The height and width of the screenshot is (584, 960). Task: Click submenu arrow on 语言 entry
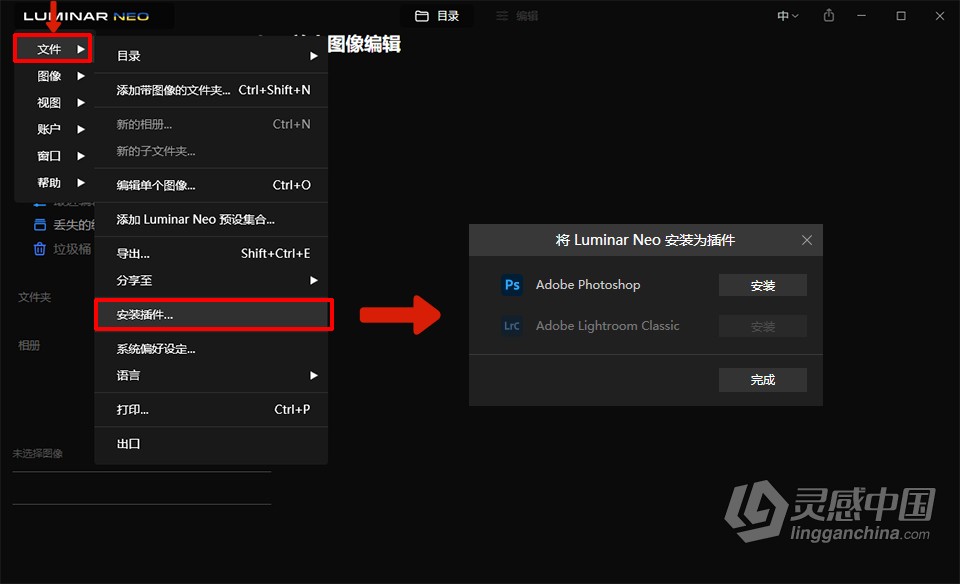click(x=313, y=375)
